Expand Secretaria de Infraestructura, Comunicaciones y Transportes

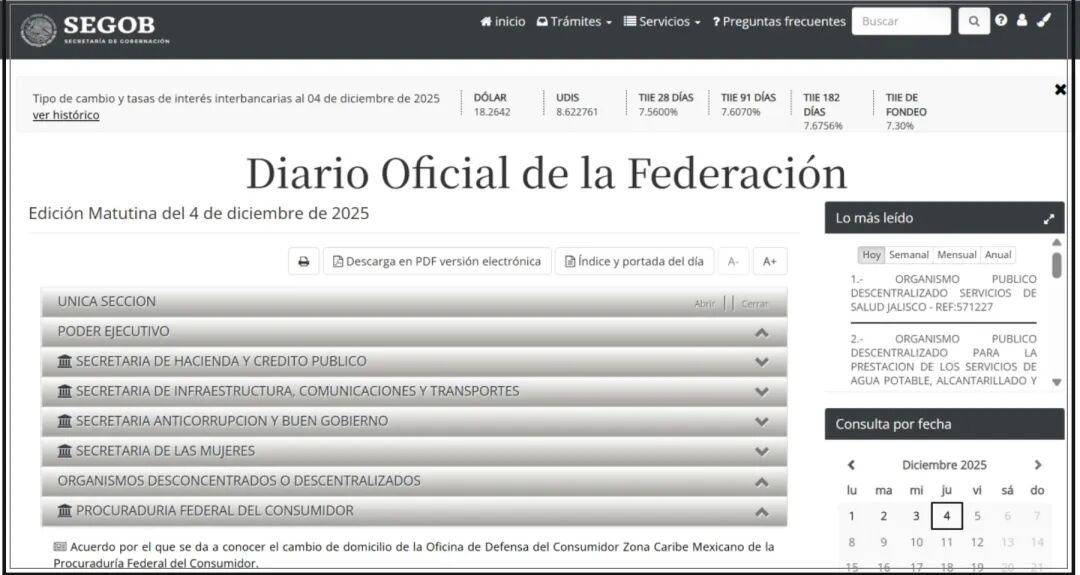click(x=414, y=391)
